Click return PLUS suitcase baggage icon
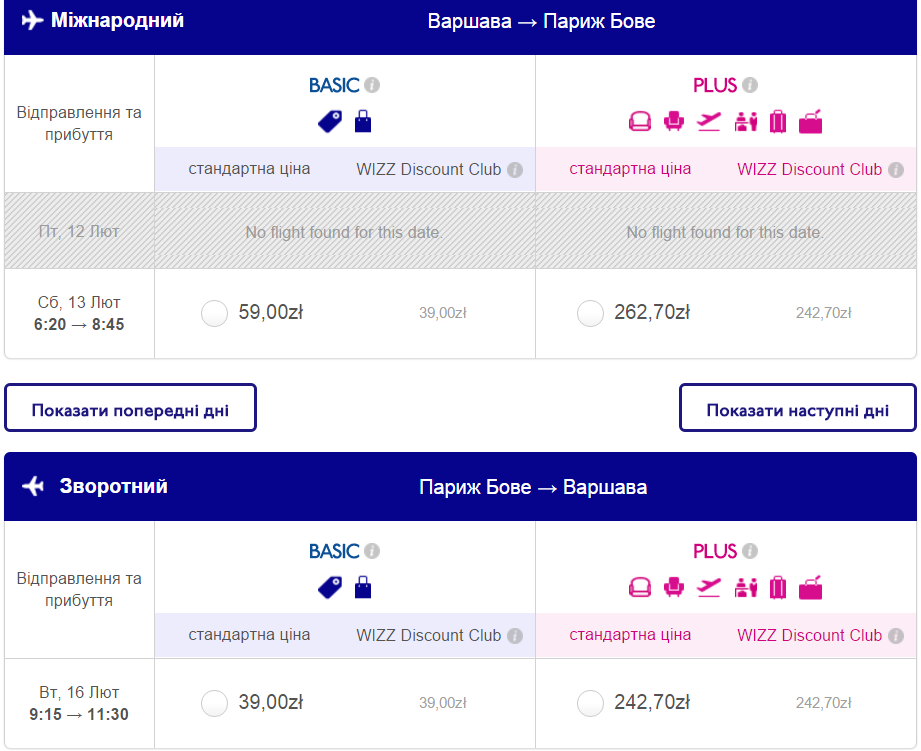The height and width of the screenshot is (751, 921). [x=778, y=587]
